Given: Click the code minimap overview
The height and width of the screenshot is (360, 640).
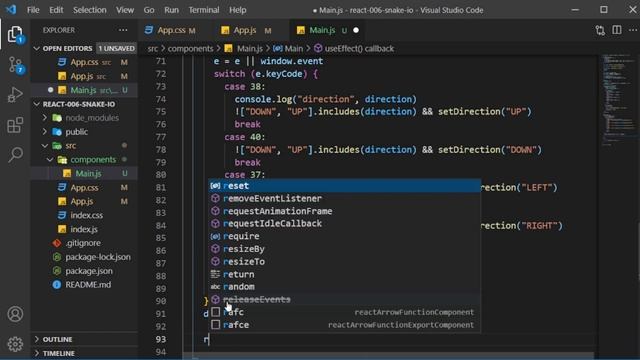Looking at the screenshot, I should click(619, 100).
